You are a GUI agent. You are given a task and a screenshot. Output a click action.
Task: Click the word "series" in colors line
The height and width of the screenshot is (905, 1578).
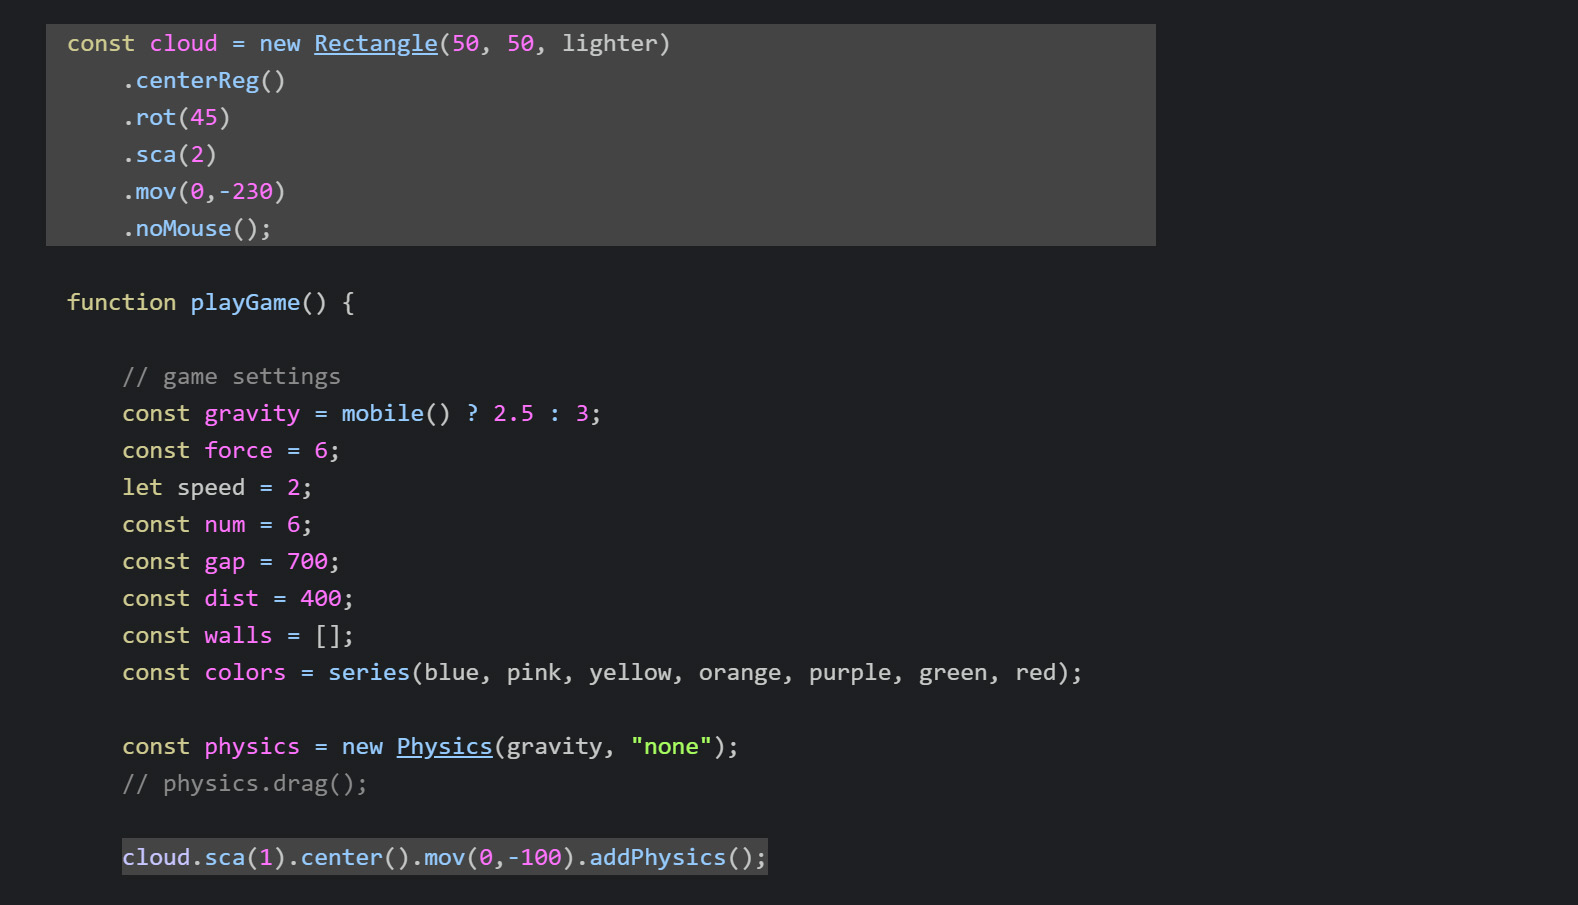coord(369,673)
